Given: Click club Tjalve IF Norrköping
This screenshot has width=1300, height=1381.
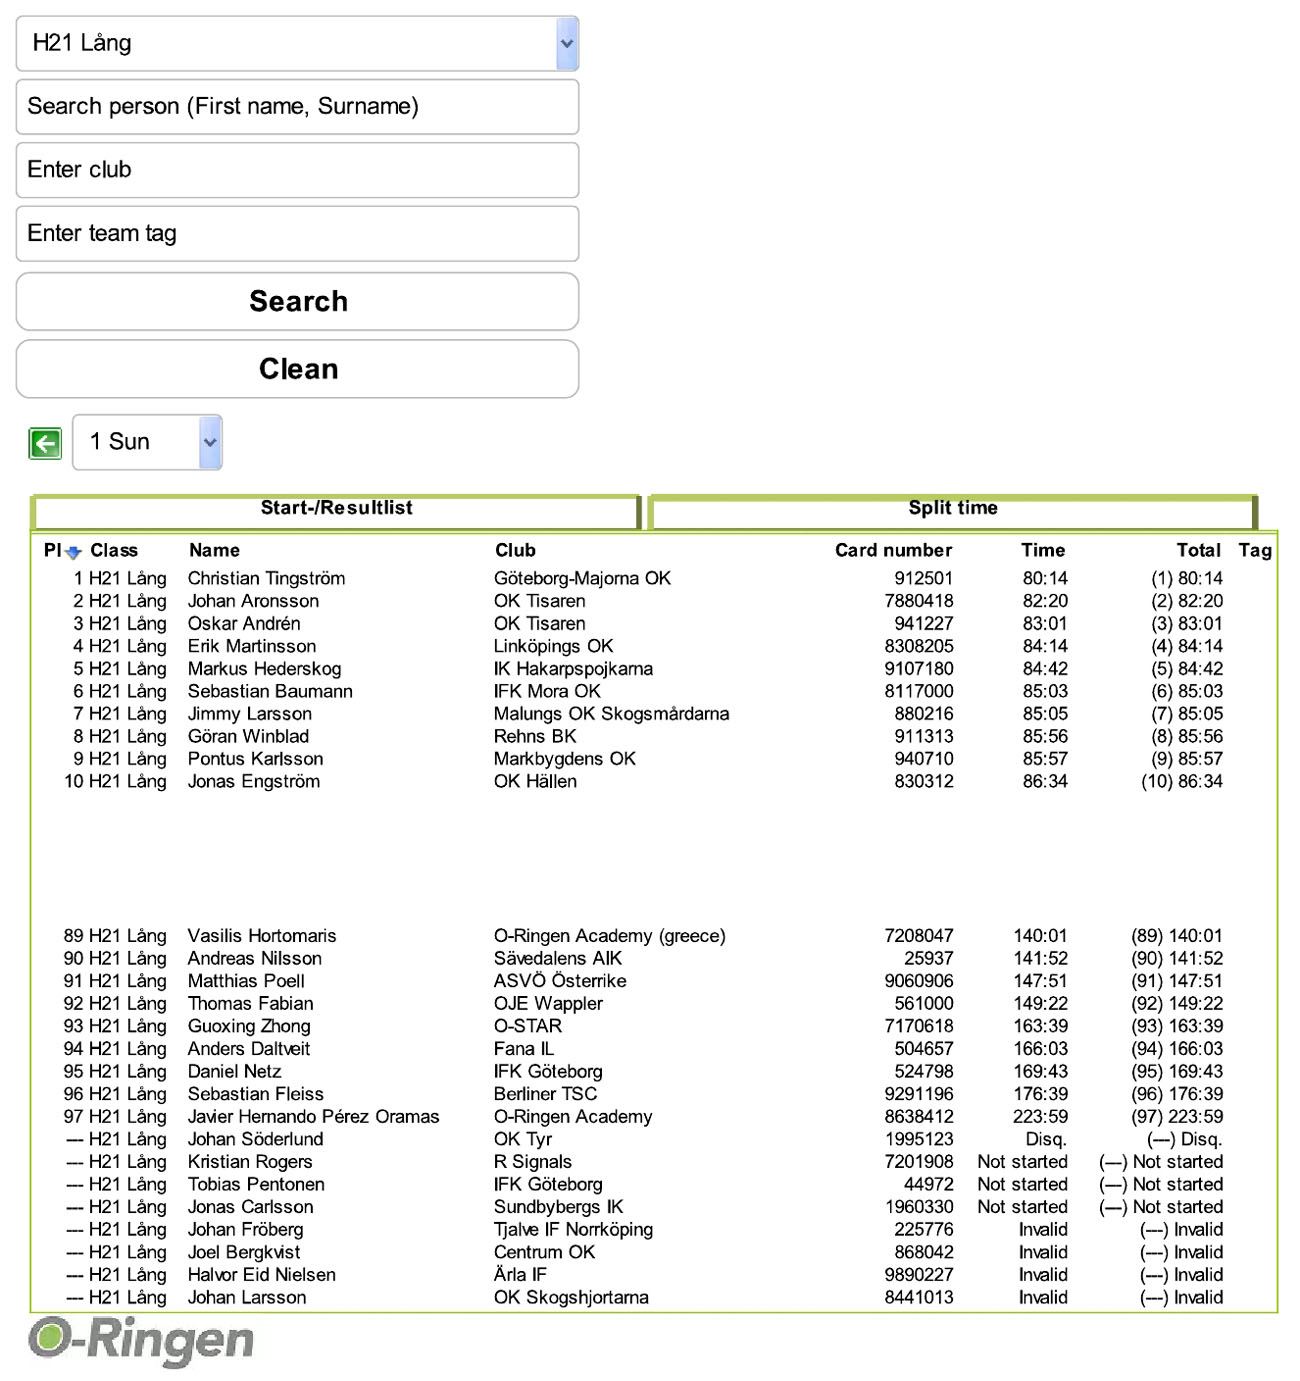Looking at the screenshot, I should point(573,1229).
